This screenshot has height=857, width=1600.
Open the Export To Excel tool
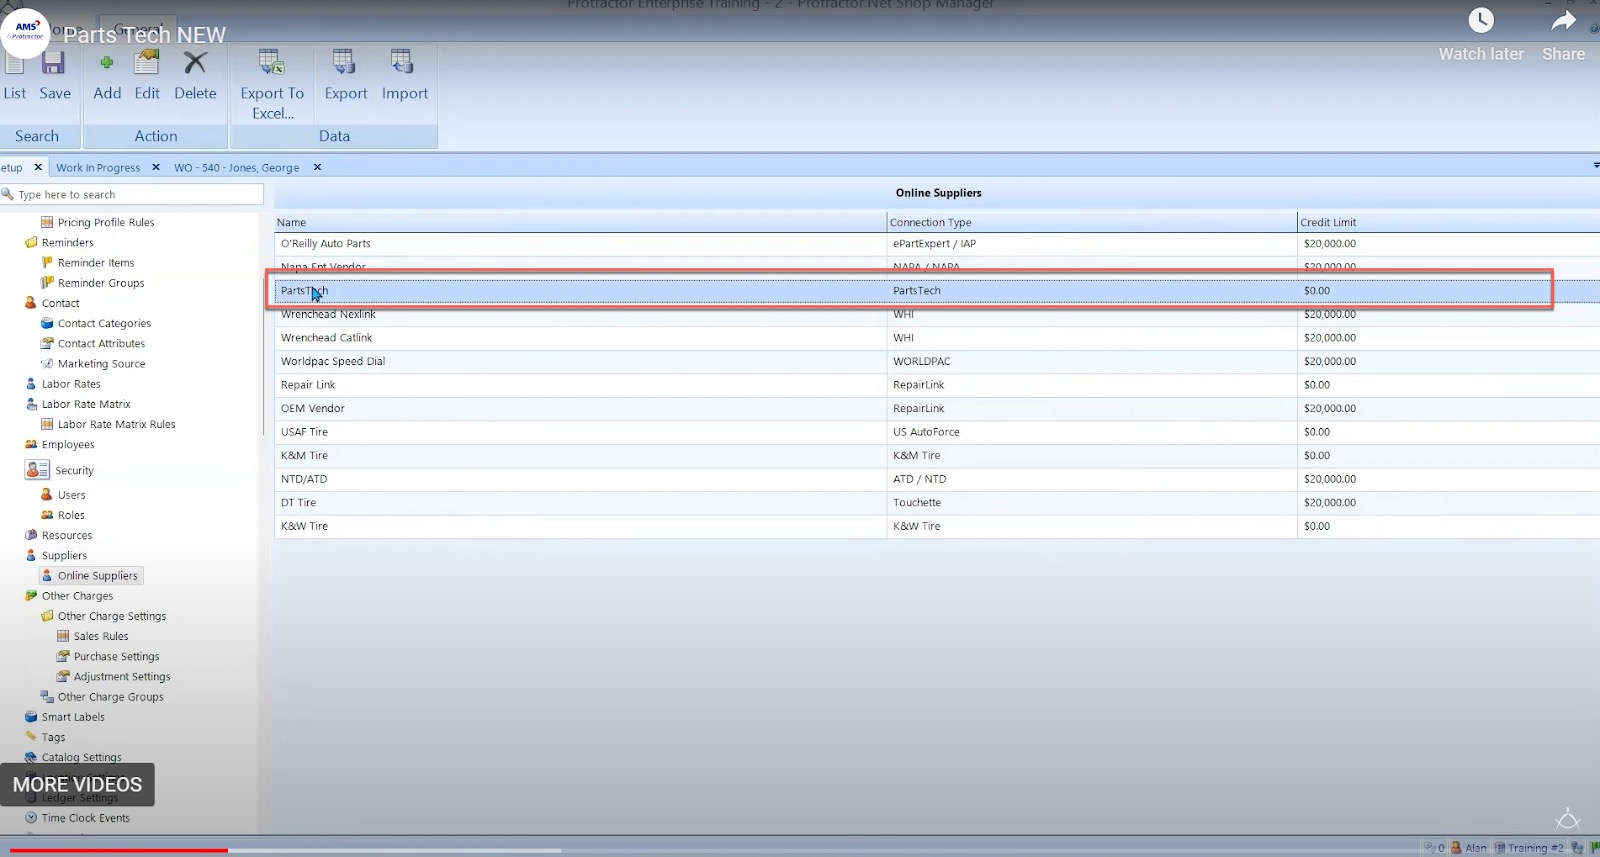[x=272, y=64]
